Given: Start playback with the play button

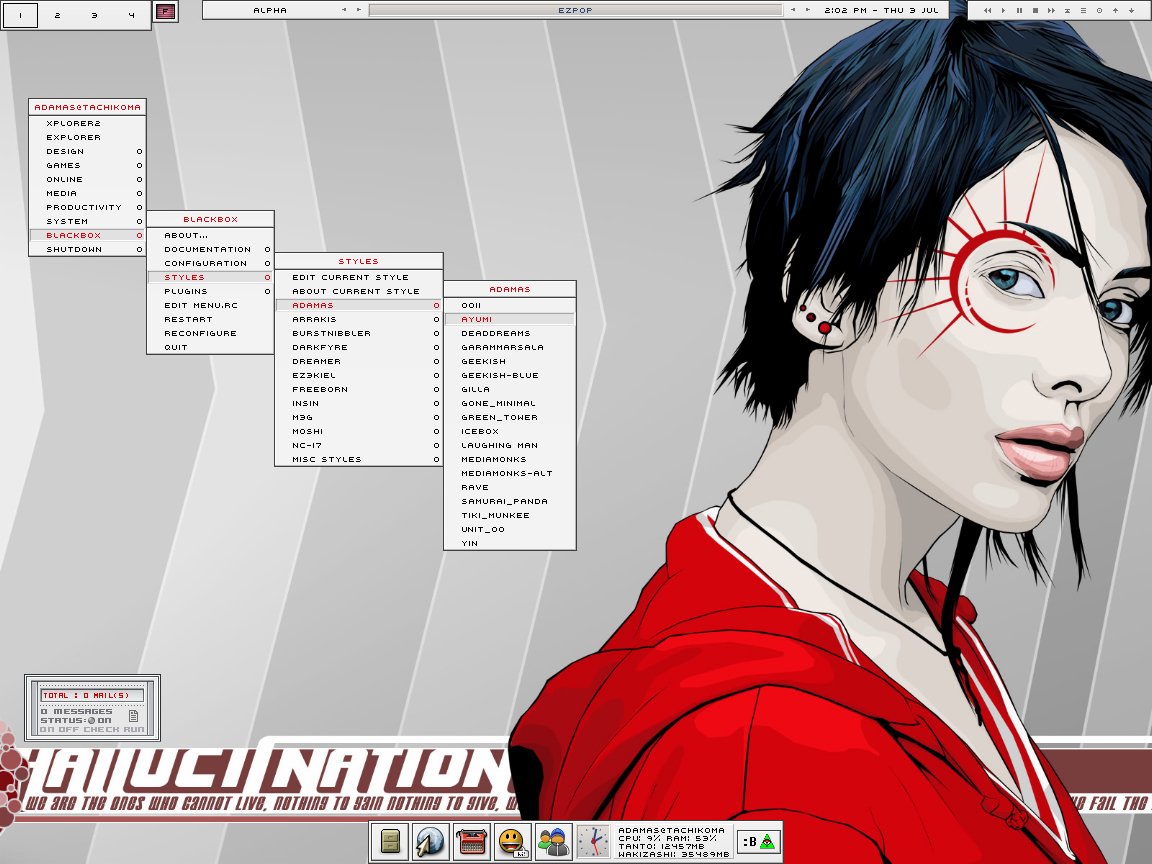Looking at the screenshot, I should click(1004, 10).
